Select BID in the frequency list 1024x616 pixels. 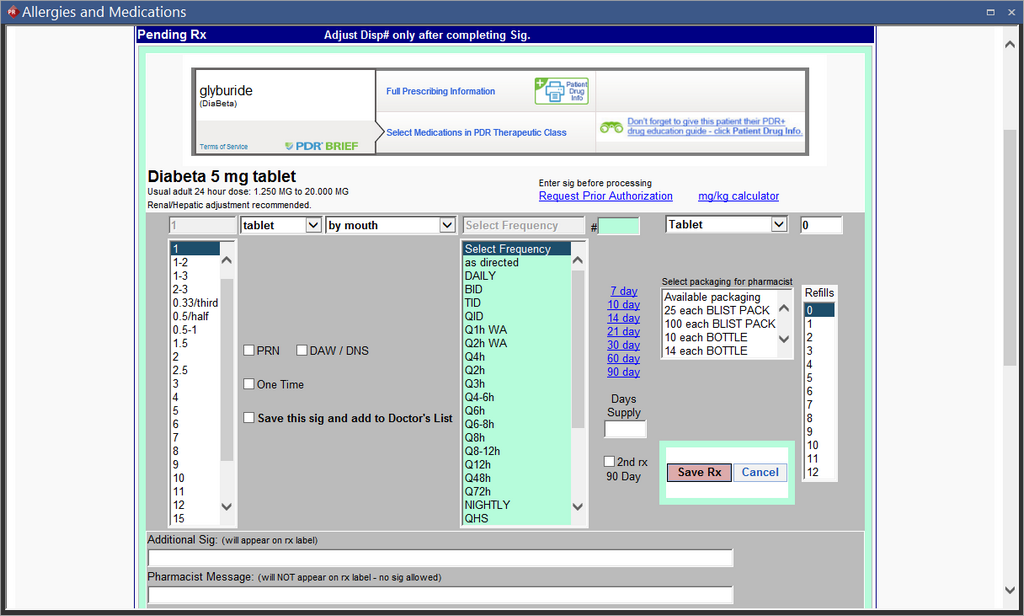[x=473, y=290]
